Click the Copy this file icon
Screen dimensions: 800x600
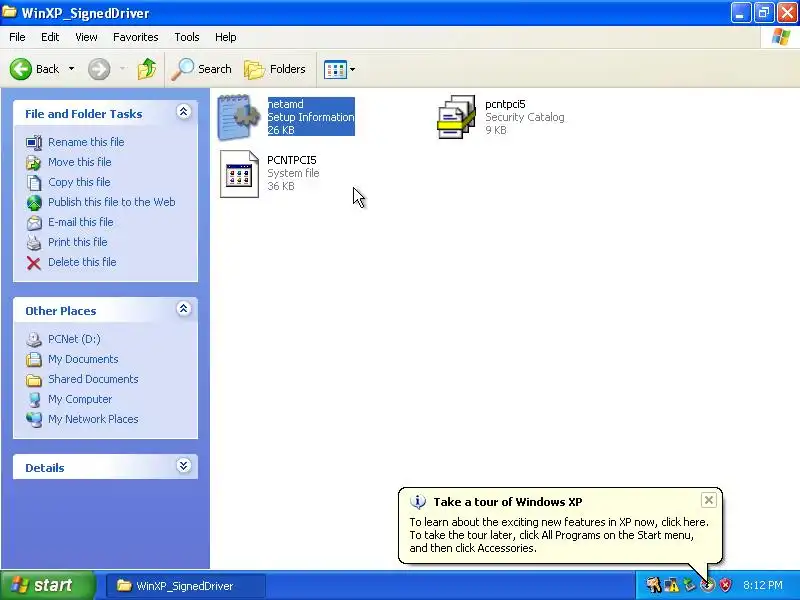click(x=34, y=182)
